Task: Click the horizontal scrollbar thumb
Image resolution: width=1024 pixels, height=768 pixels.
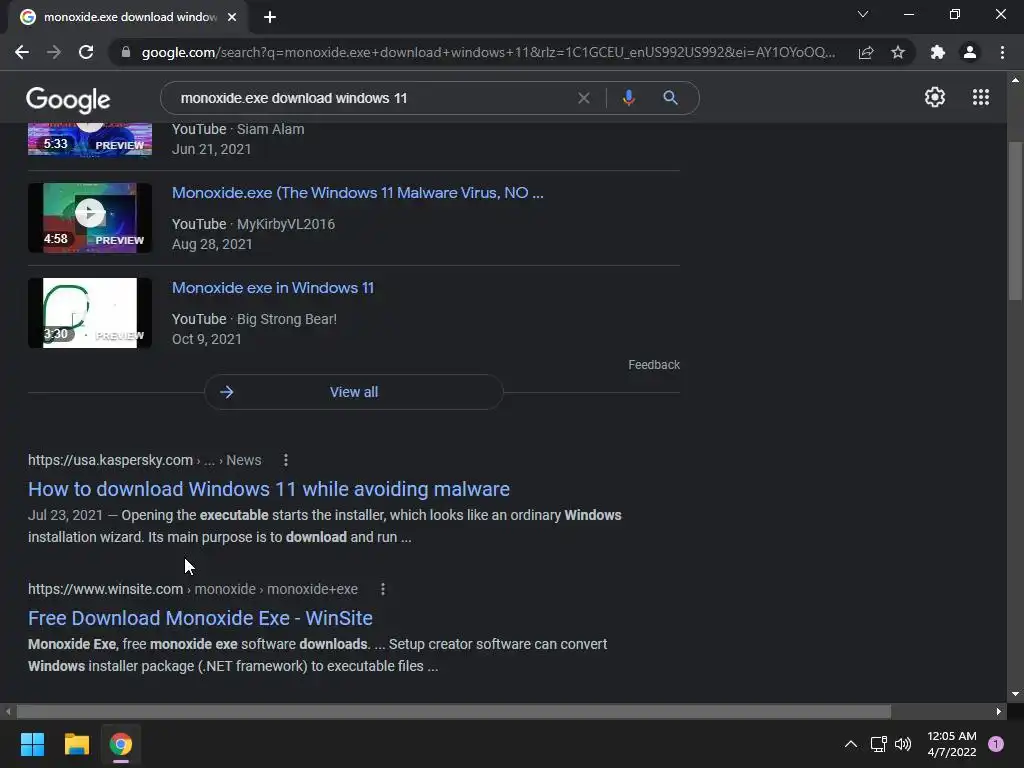Action: 453,711
